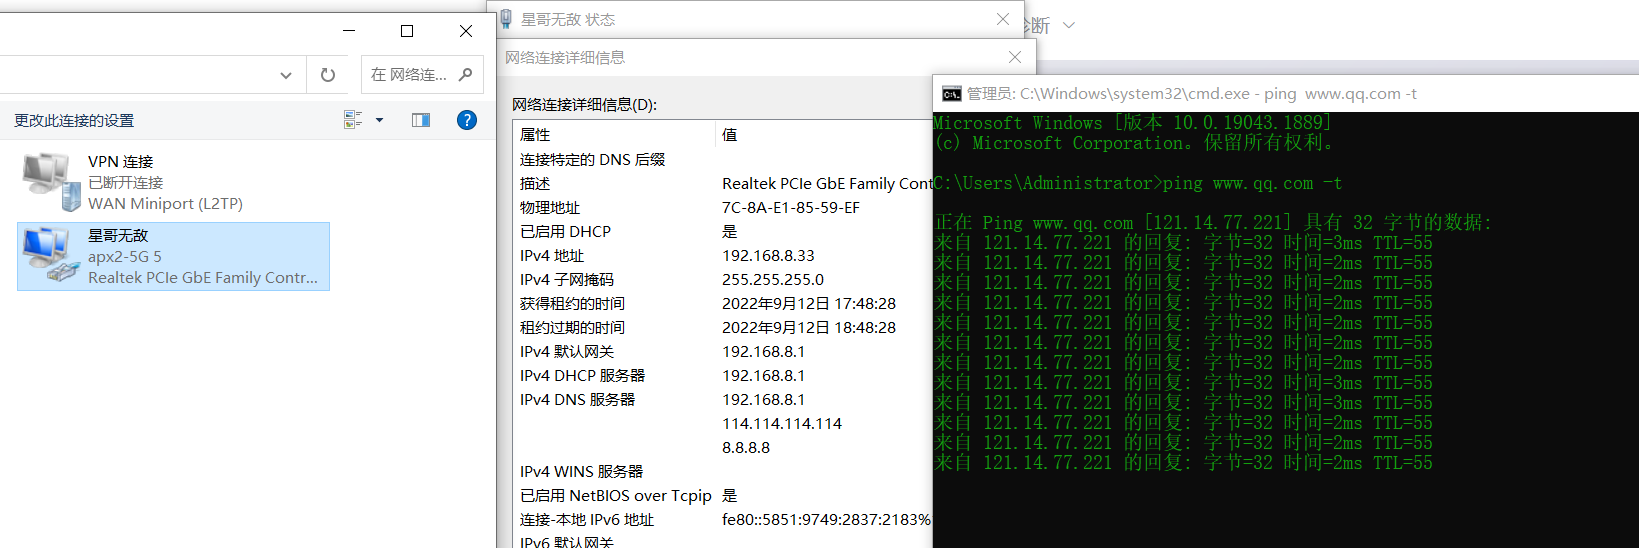Image resolution: width=1639 pixels, height=548 pixels.
Task: Click the 值 column header
Action: [x=730, y=135]
